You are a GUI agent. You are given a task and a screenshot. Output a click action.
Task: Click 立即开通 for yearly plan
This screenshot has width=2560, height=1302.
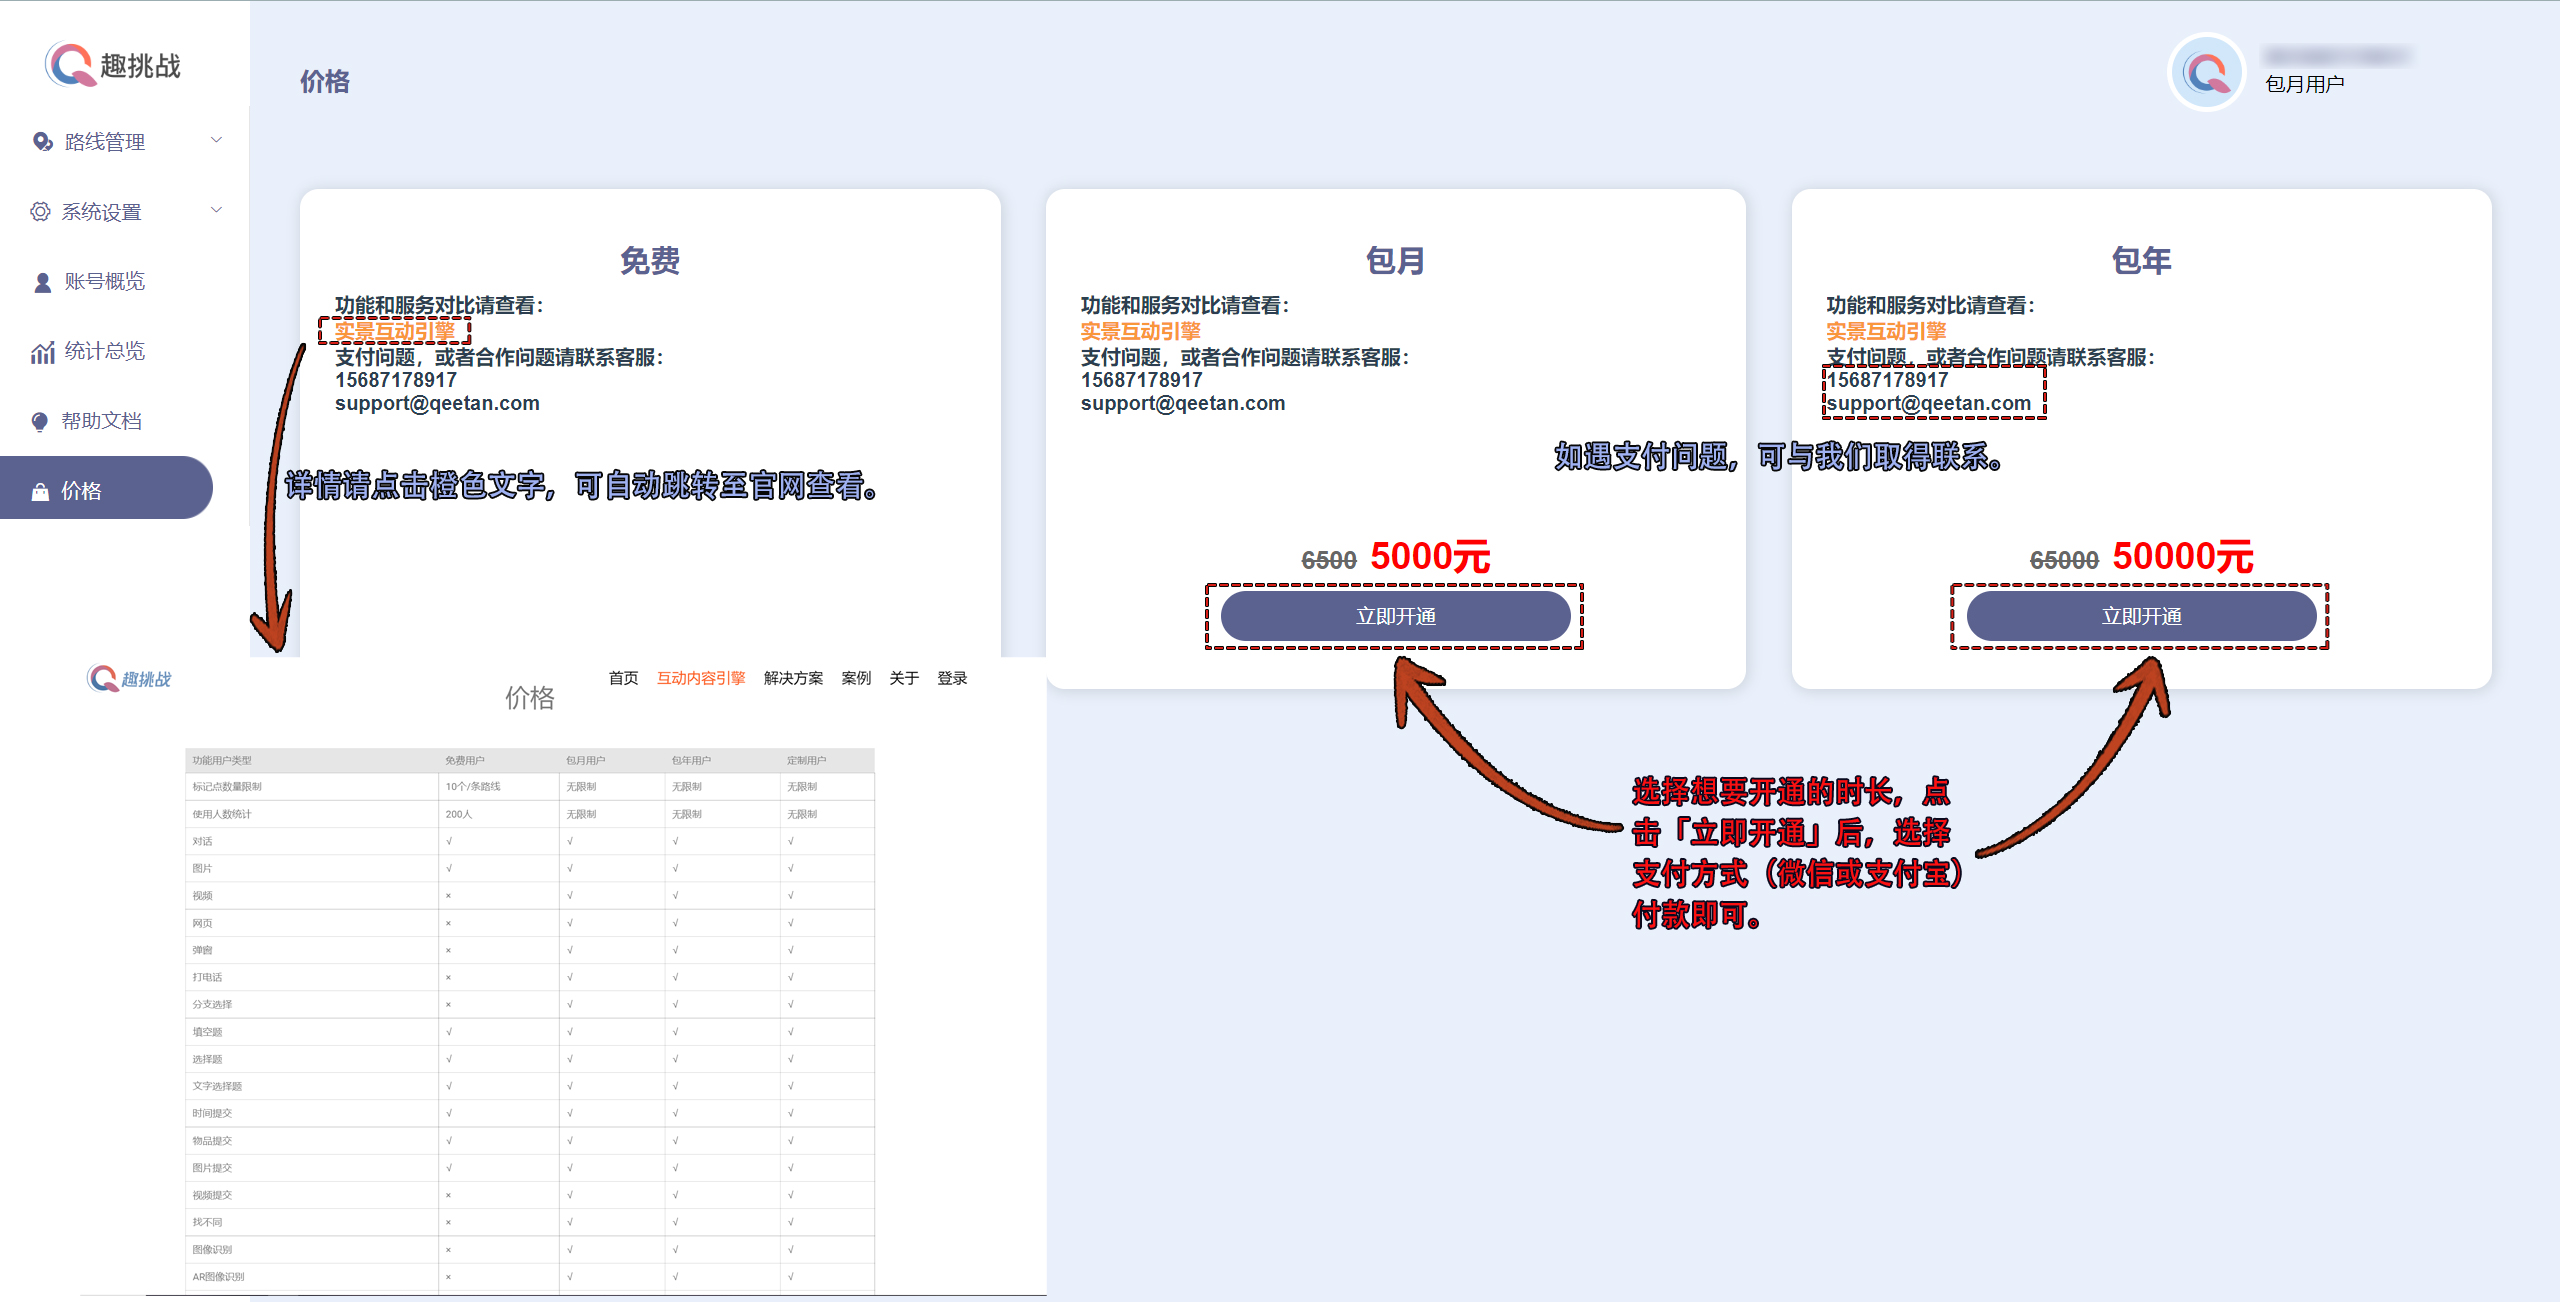2141,616
